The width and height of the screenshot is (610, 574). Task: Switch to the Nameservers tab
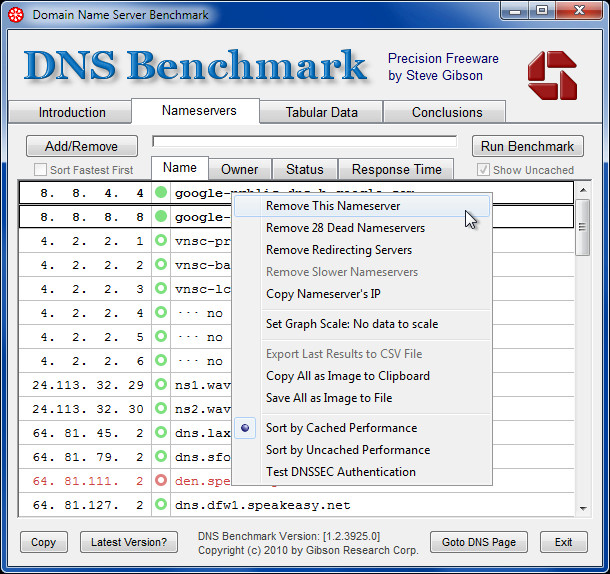[196, 111]
